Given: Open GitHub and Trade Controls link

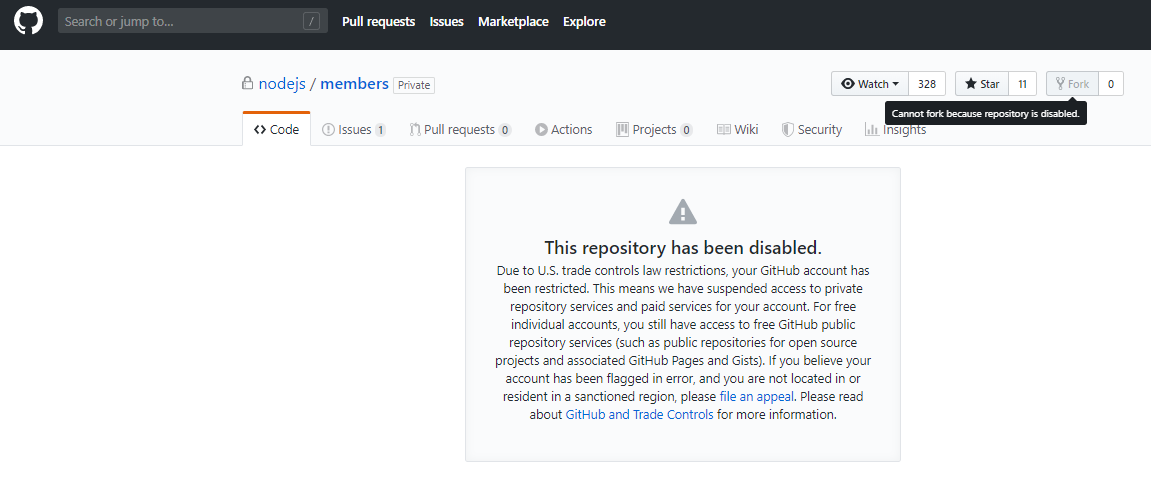Looking at the screenshot, I should click(x=639, y=414).
